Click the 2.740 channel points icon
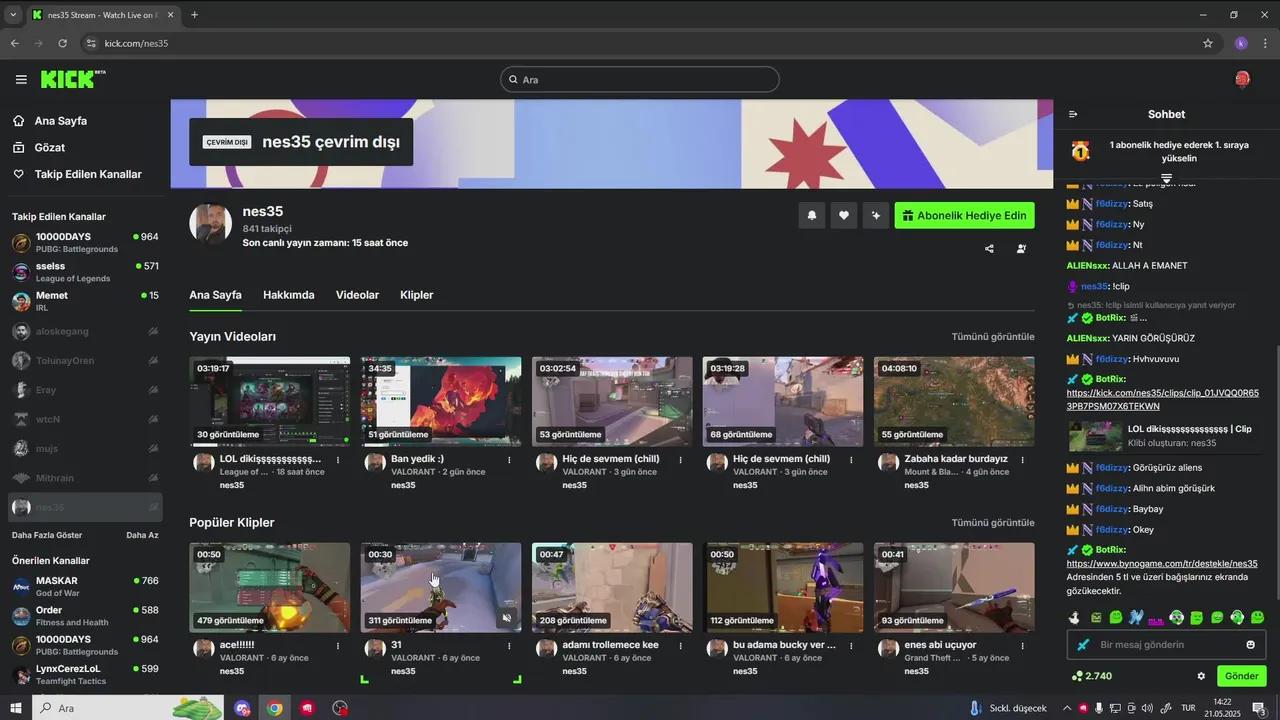1280x720 pixels. pos(1077,676)
